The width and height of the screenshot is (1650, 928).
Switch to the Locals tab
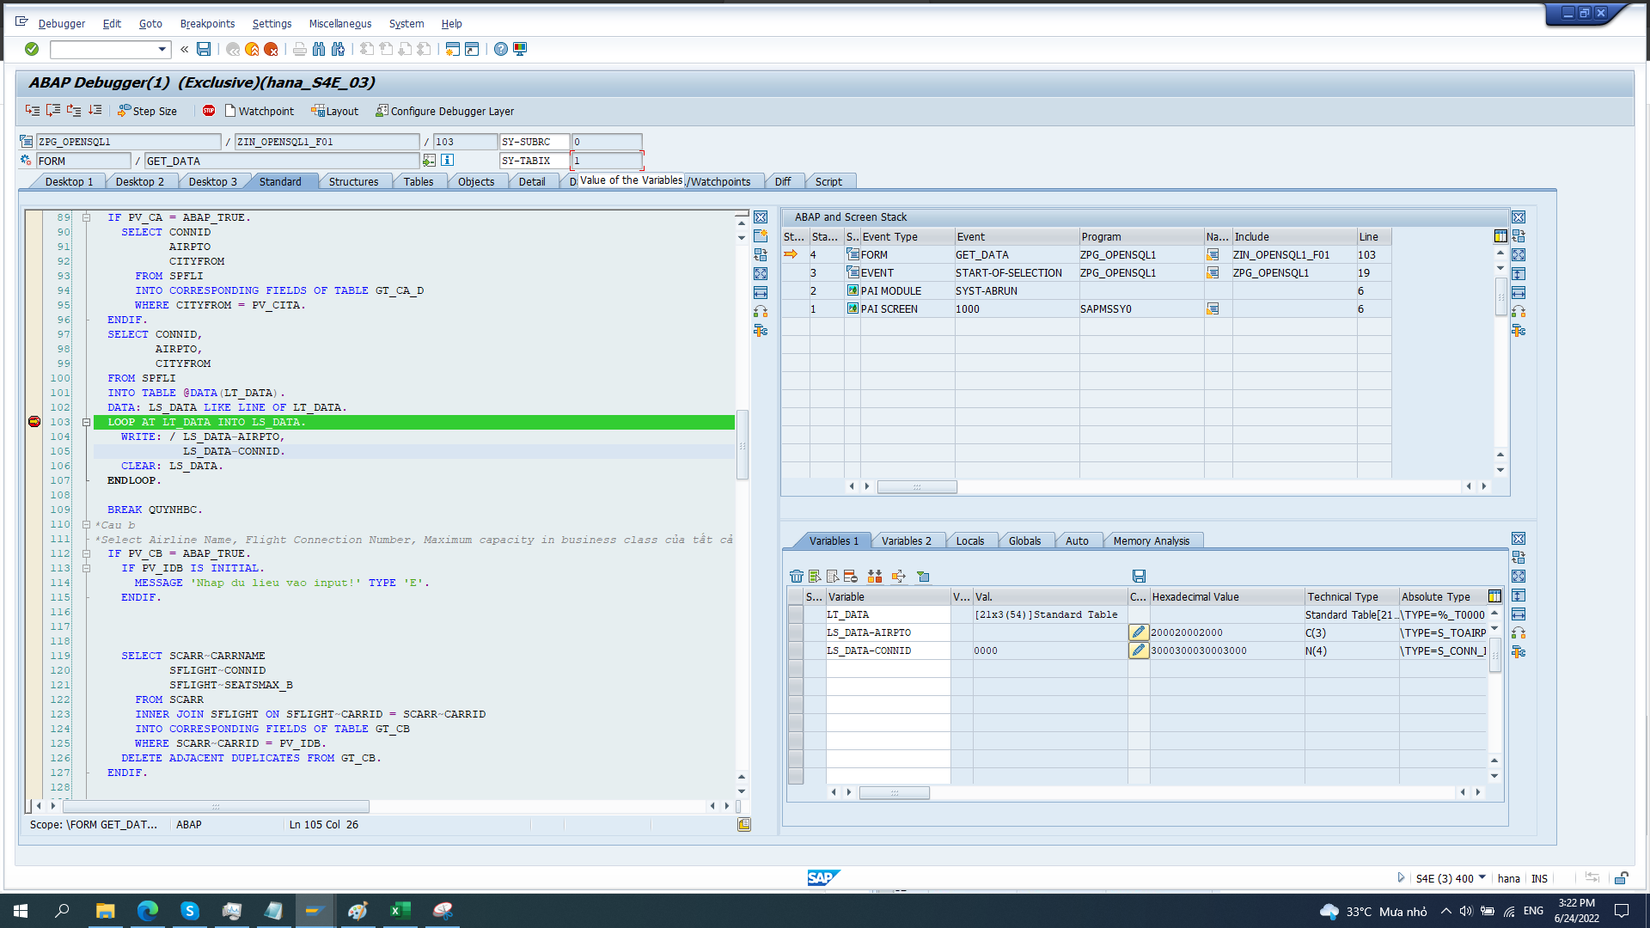(969, 541)
